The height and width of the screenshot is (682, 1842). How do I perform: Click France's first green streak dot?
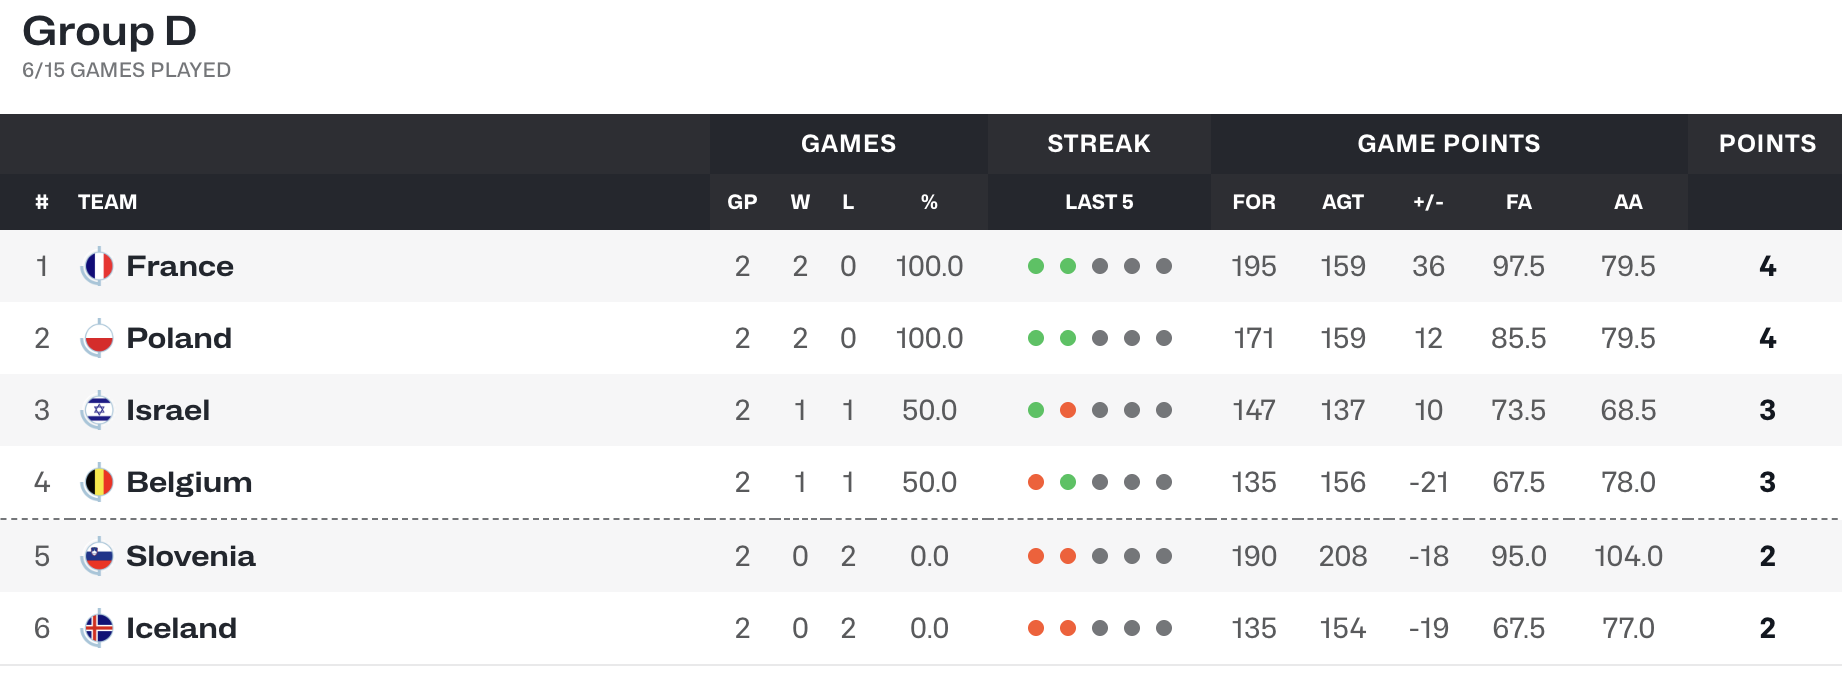pyautogui.click(x=1036, y=266)
